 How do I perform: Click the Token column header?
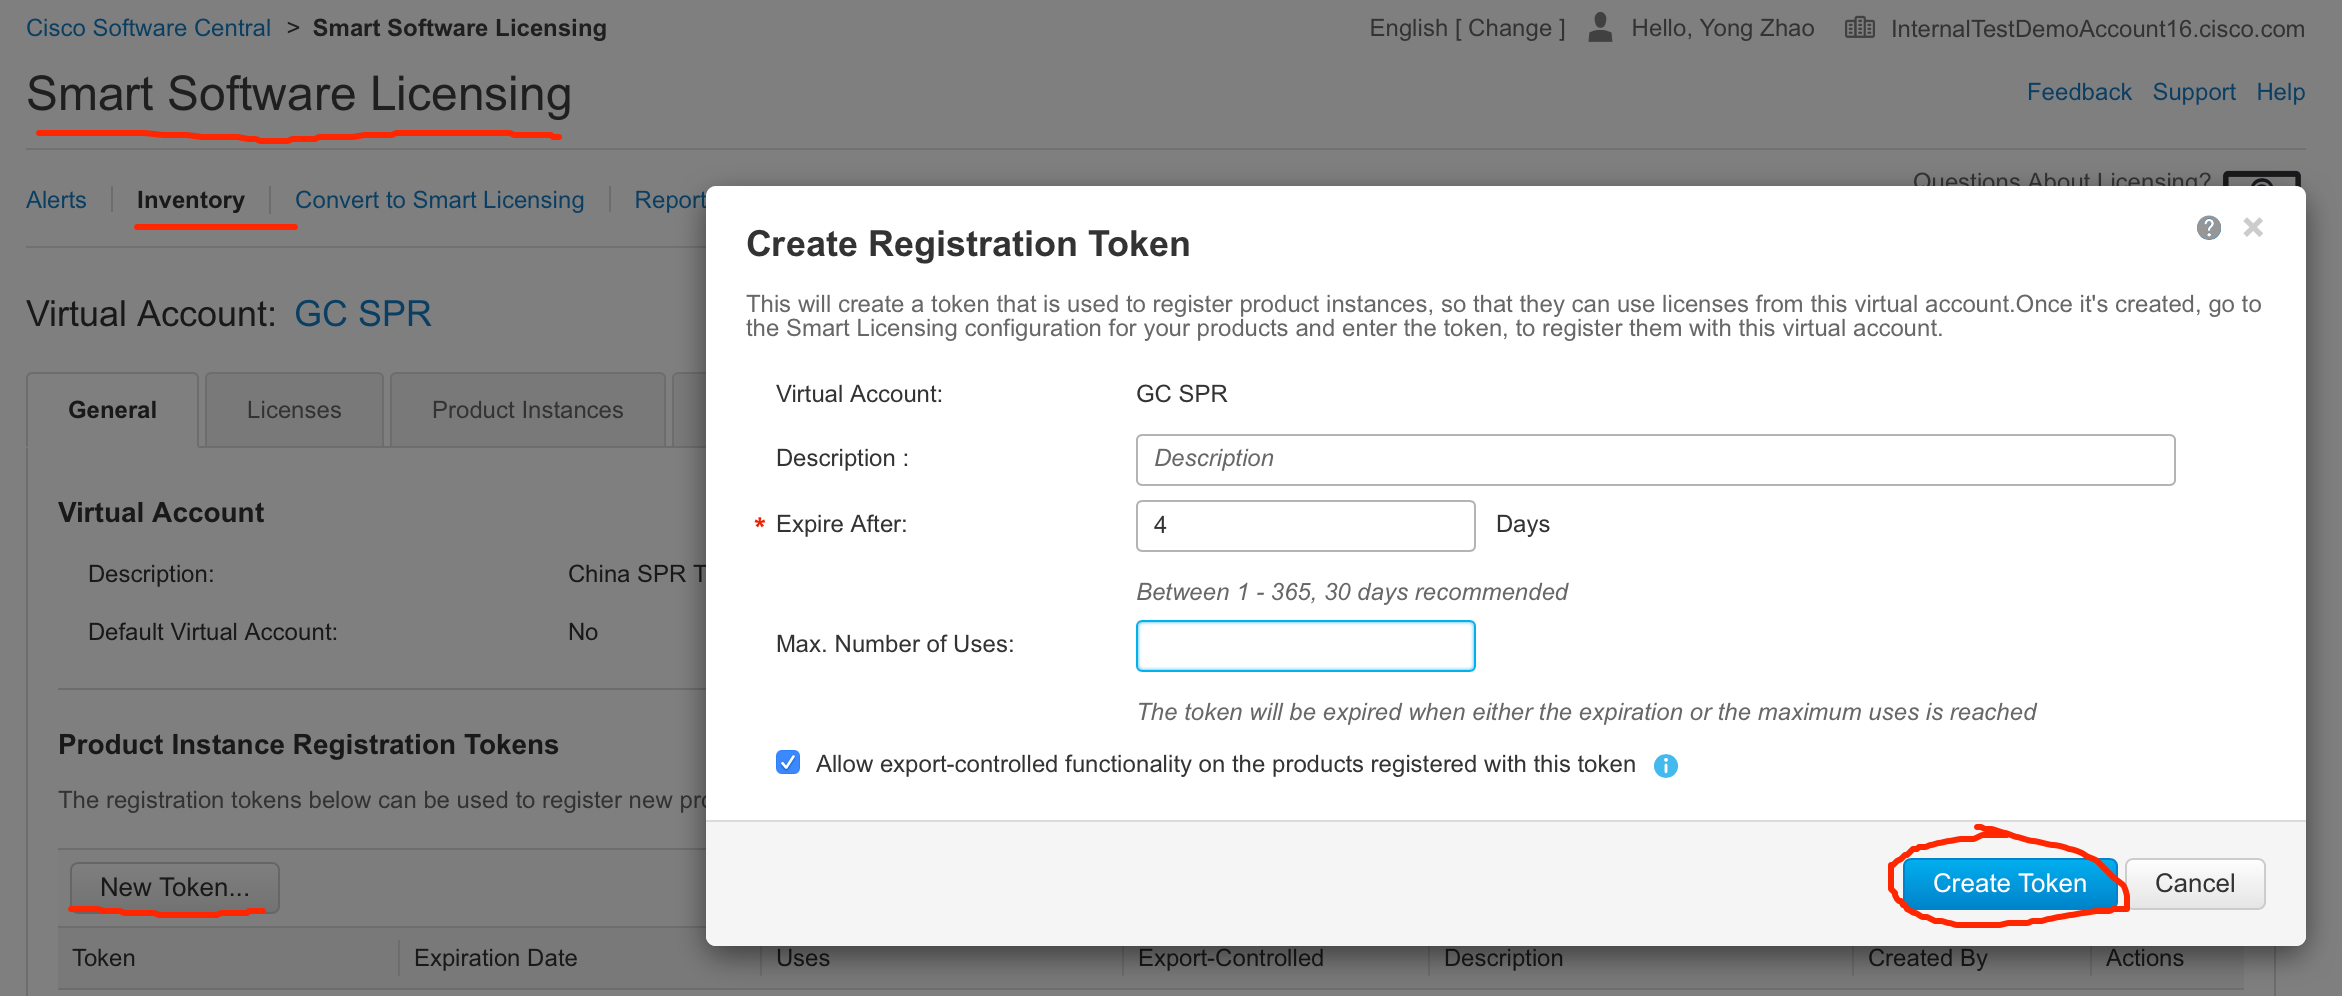coord(104,958)
